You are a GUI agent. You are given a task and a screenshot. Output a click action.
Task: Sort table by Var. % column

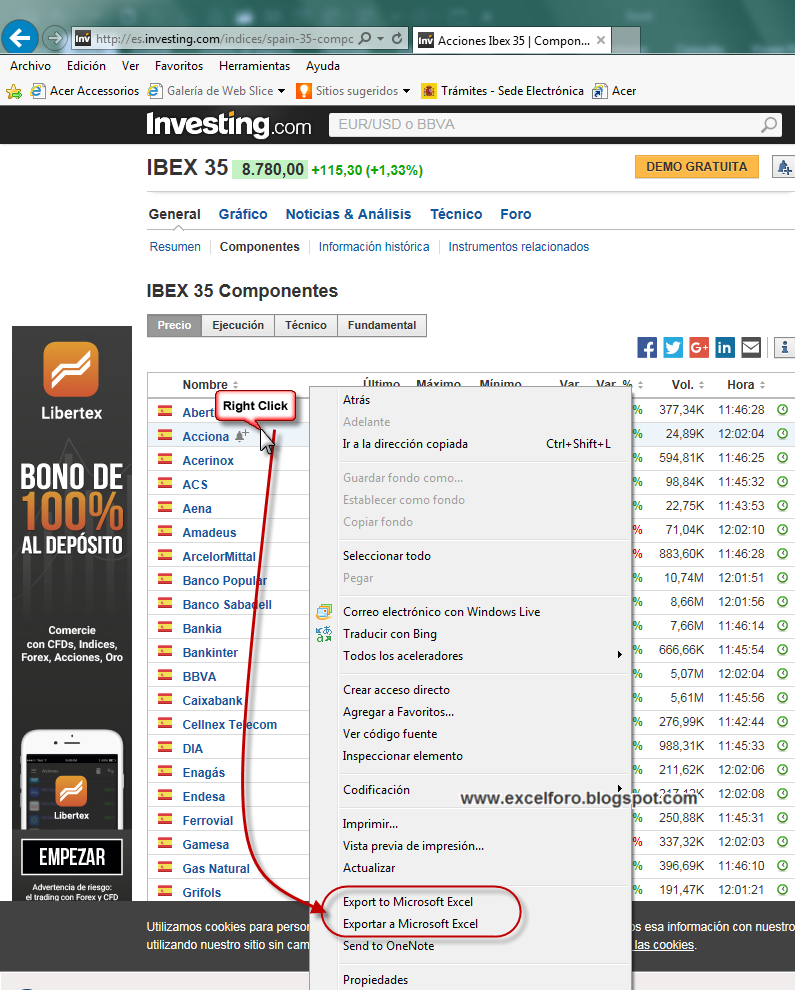(621, 385)
